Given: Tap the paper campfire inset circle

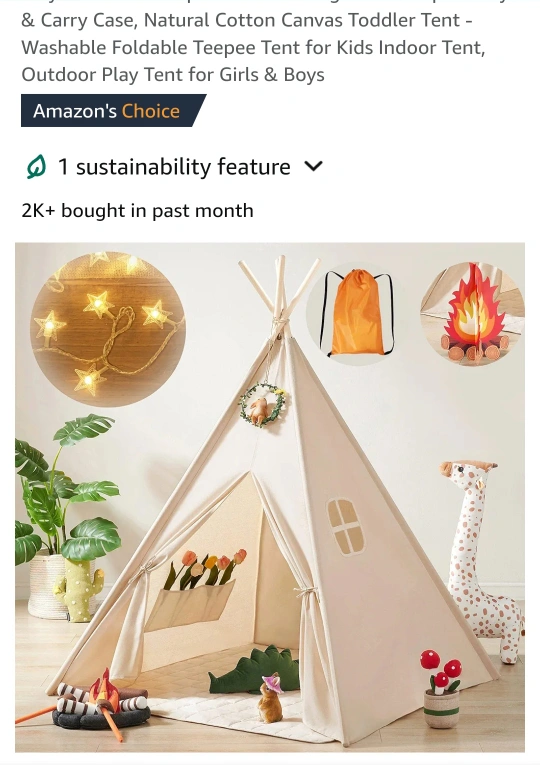Looking at the screenshot, I should point(472,313).
